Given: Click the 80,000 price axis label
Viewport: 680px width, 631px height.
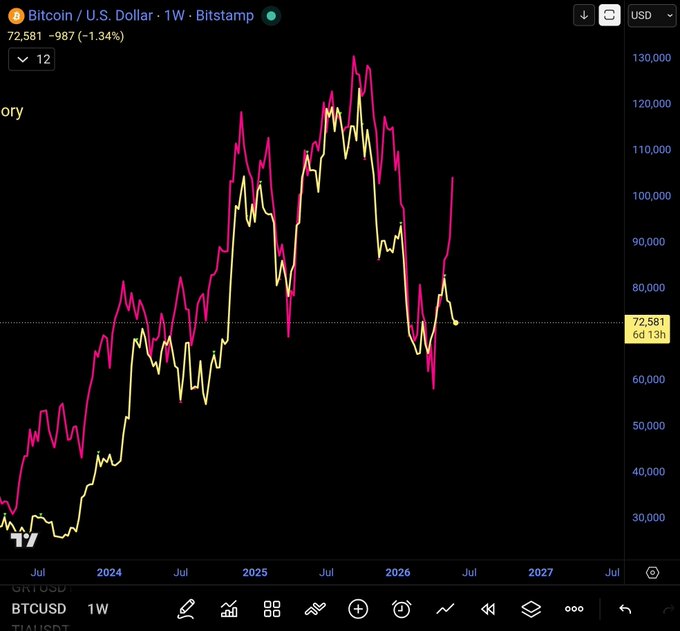Looking at the screenshot, I should click(x=648, y=288).
